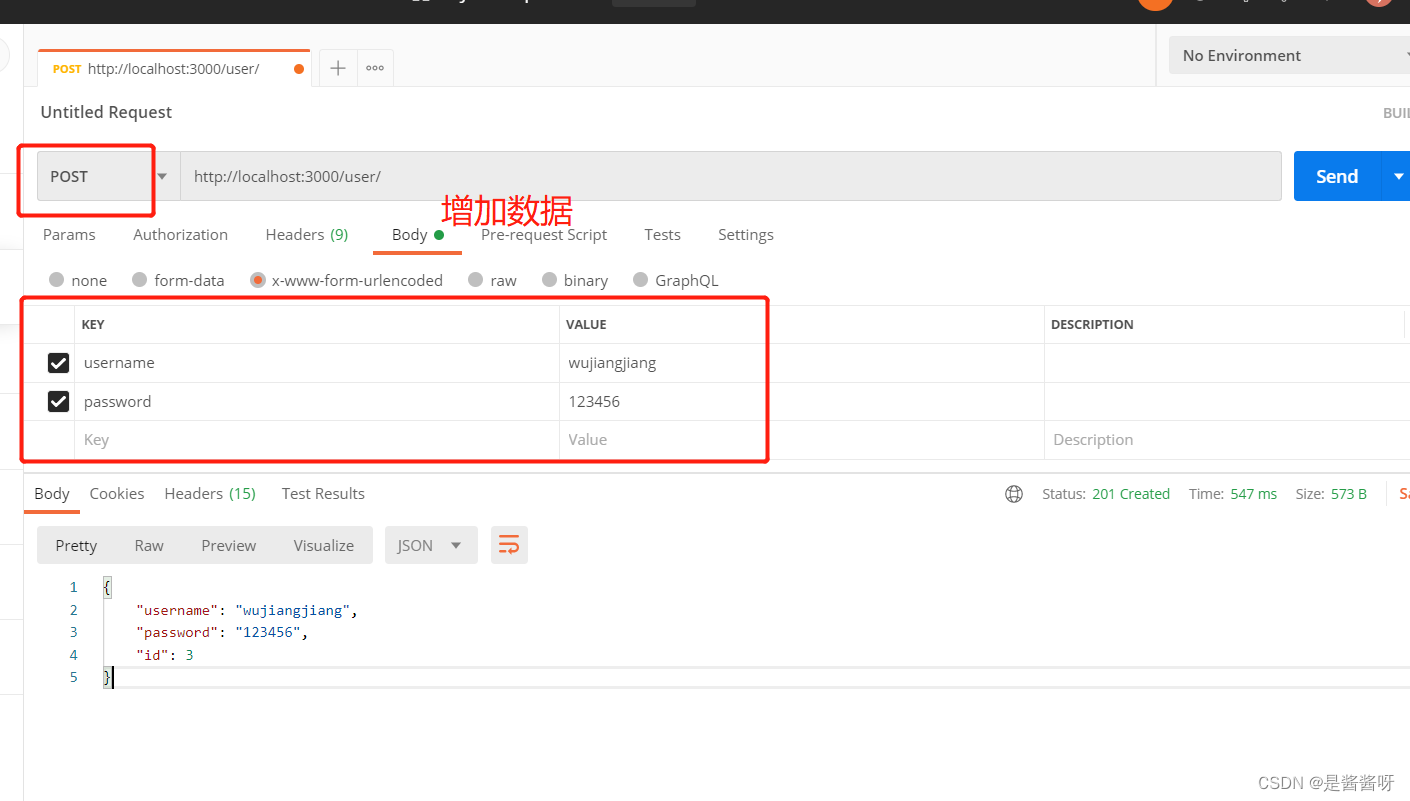Click the password key cell

point(316,402)
